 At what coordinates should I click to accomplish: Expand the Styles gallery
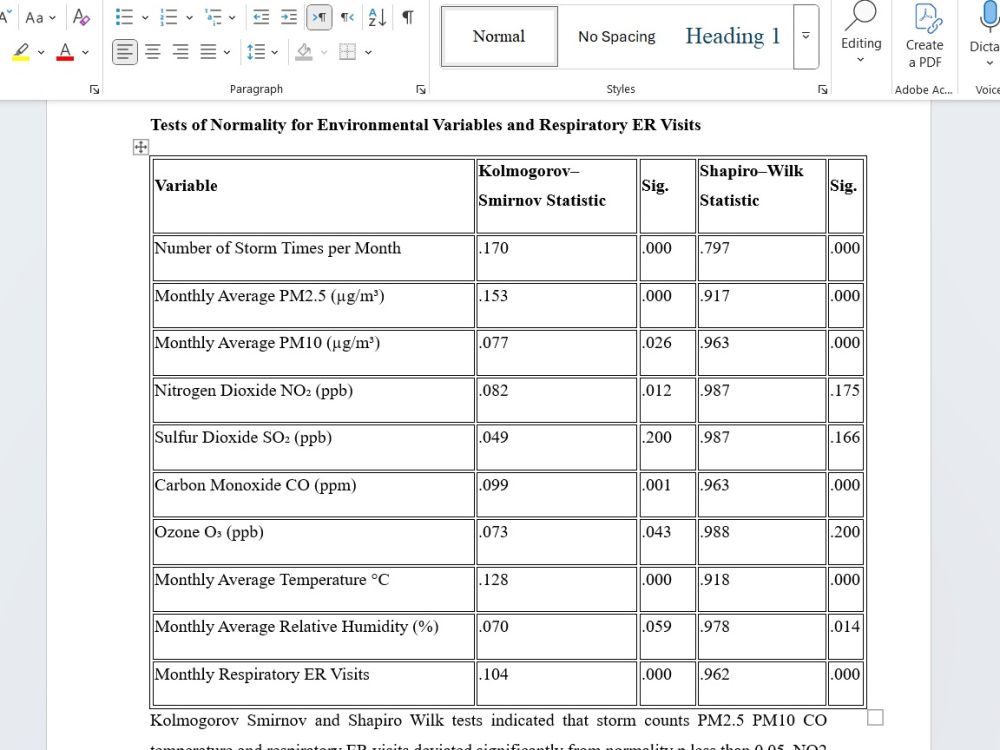pyautogui.click(x=806, y=36)
